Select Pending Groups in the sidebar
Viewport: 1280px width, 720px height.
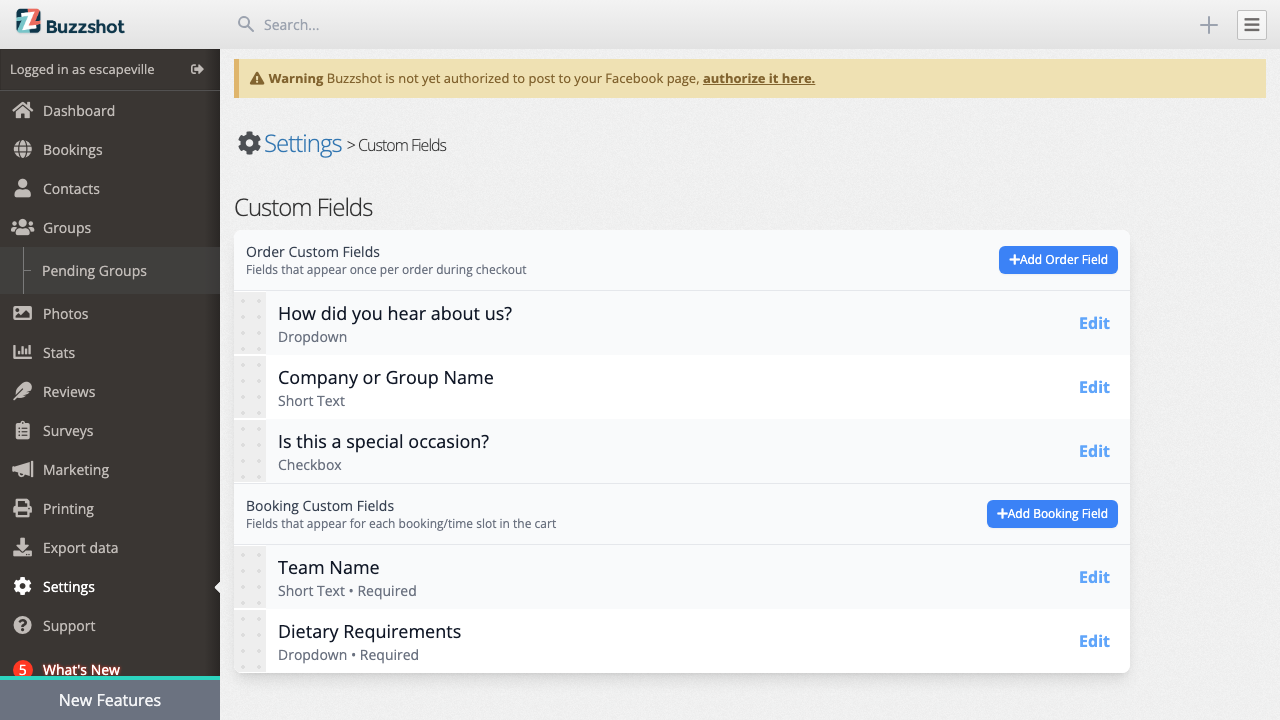click(94, 270)
